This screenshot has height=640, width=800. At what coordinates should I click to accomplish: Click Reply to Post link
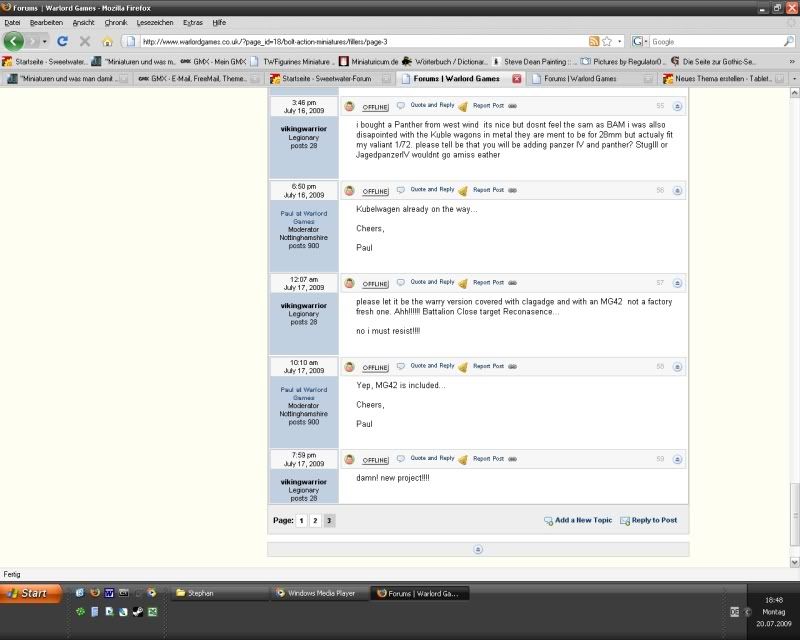654,520
